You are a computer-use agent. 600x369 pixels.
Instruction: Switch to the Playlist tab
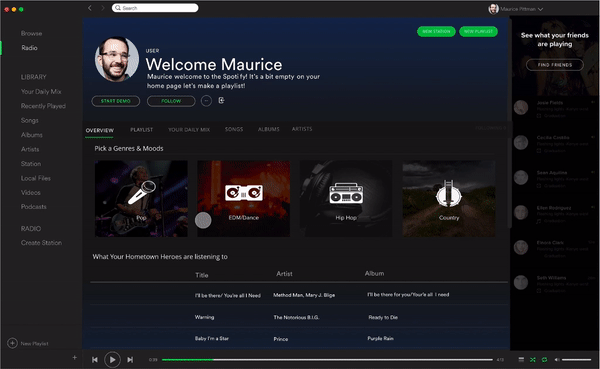(142, 130)
